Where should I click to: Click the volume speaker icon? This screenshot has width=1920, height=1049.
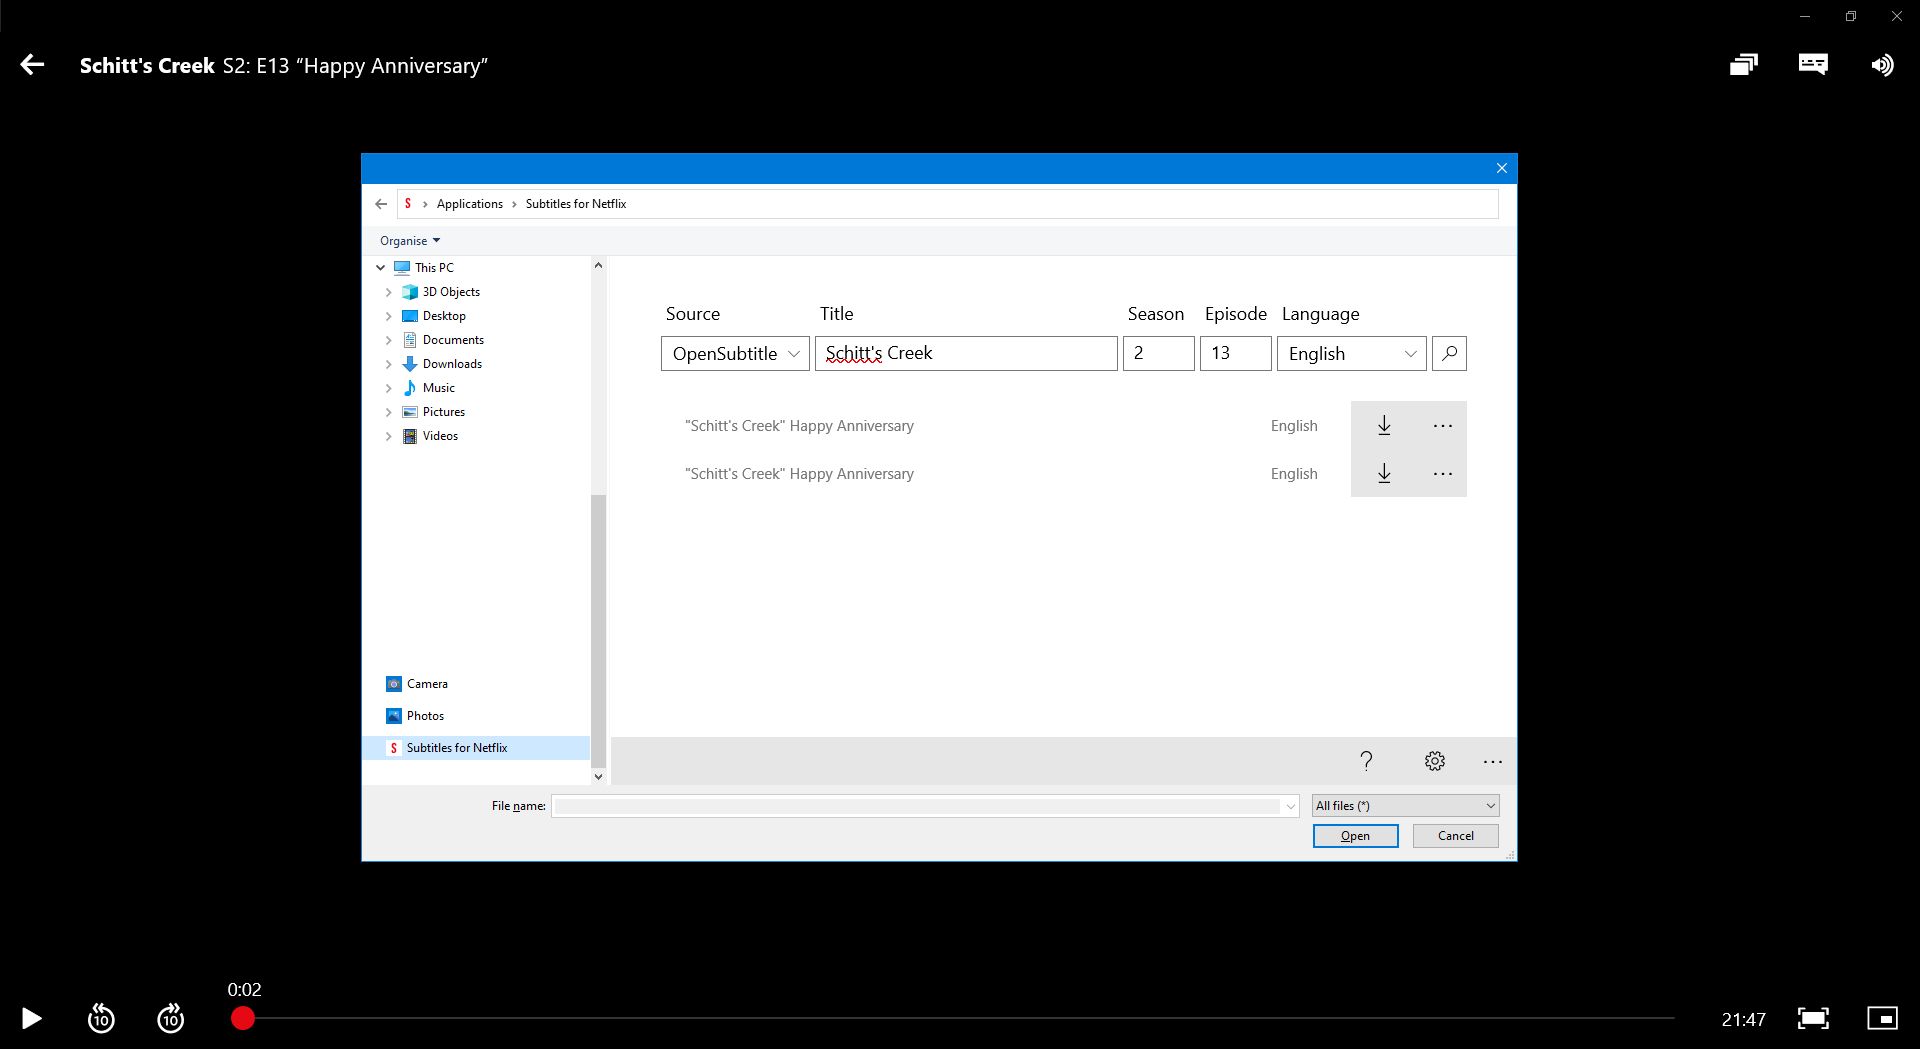1882,65
